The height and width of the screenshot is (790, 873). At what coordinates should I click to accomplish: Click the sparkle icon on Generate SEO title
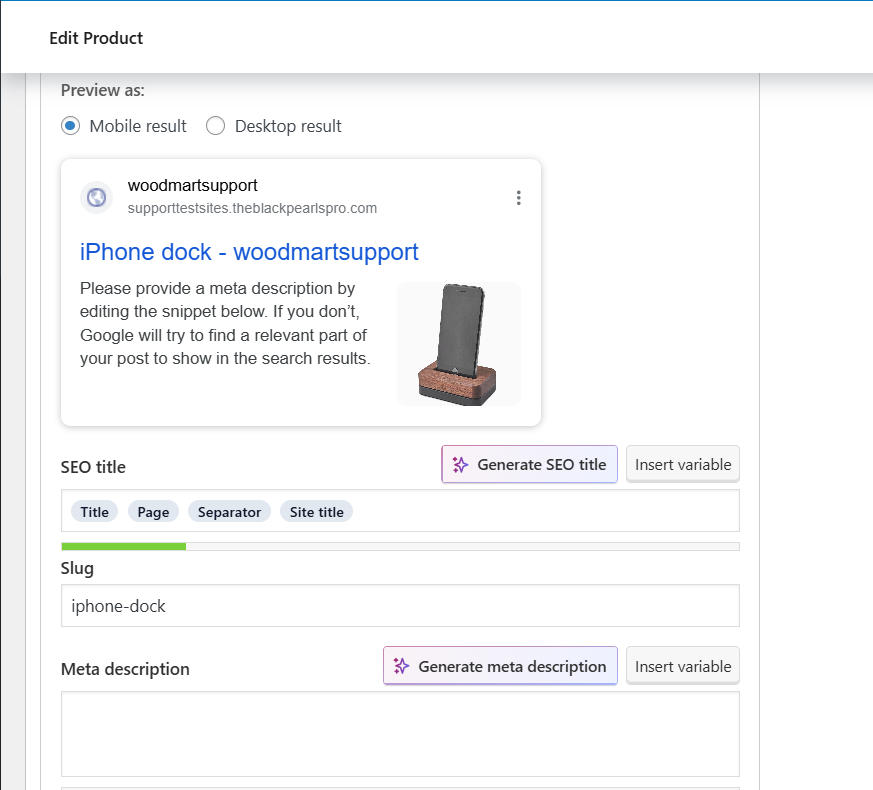460,464
